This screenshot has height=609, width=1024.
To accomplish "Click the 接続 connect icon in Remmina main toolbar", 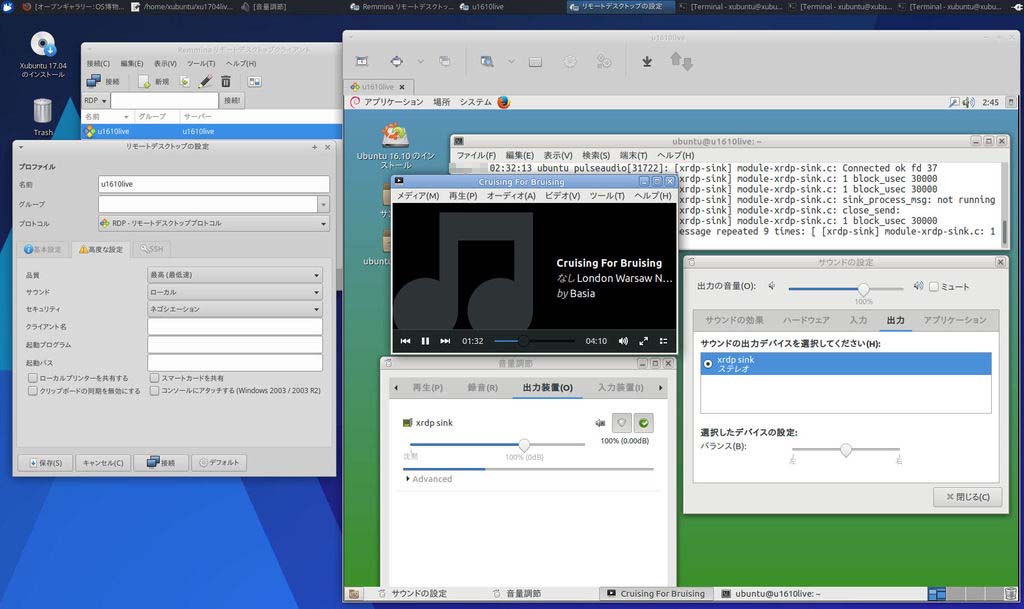I will (94, 82).
